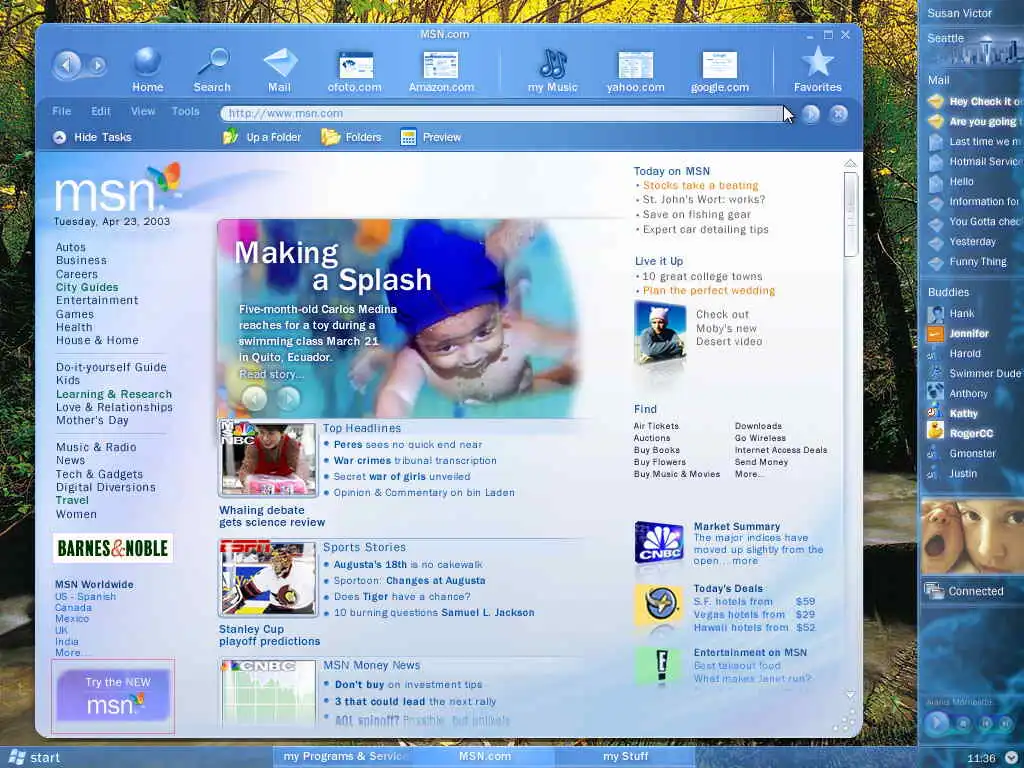Viewport: 1024px width, 768px height.
Task: Open the Travel category link
Action: click(x=72, y=500)
